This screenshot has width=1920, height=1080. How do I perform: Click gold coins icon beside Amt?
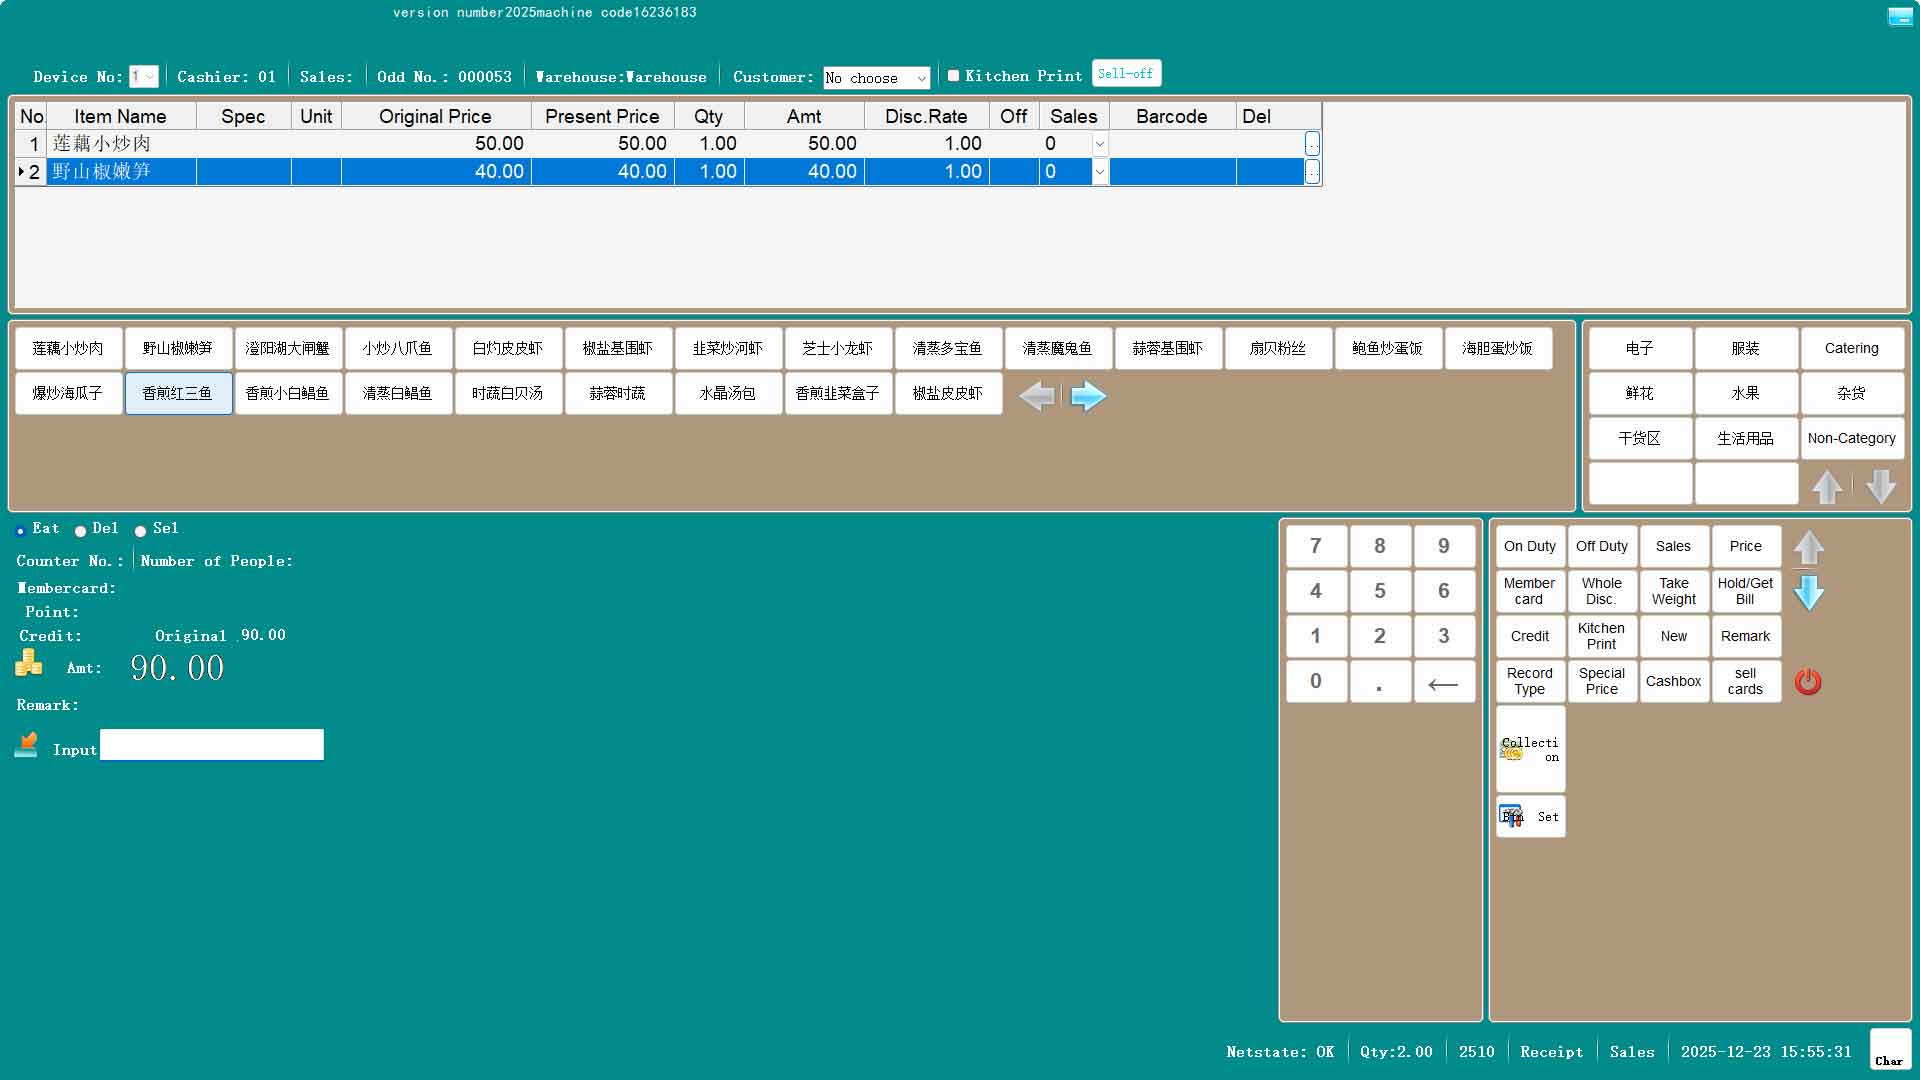click(29, 663)
